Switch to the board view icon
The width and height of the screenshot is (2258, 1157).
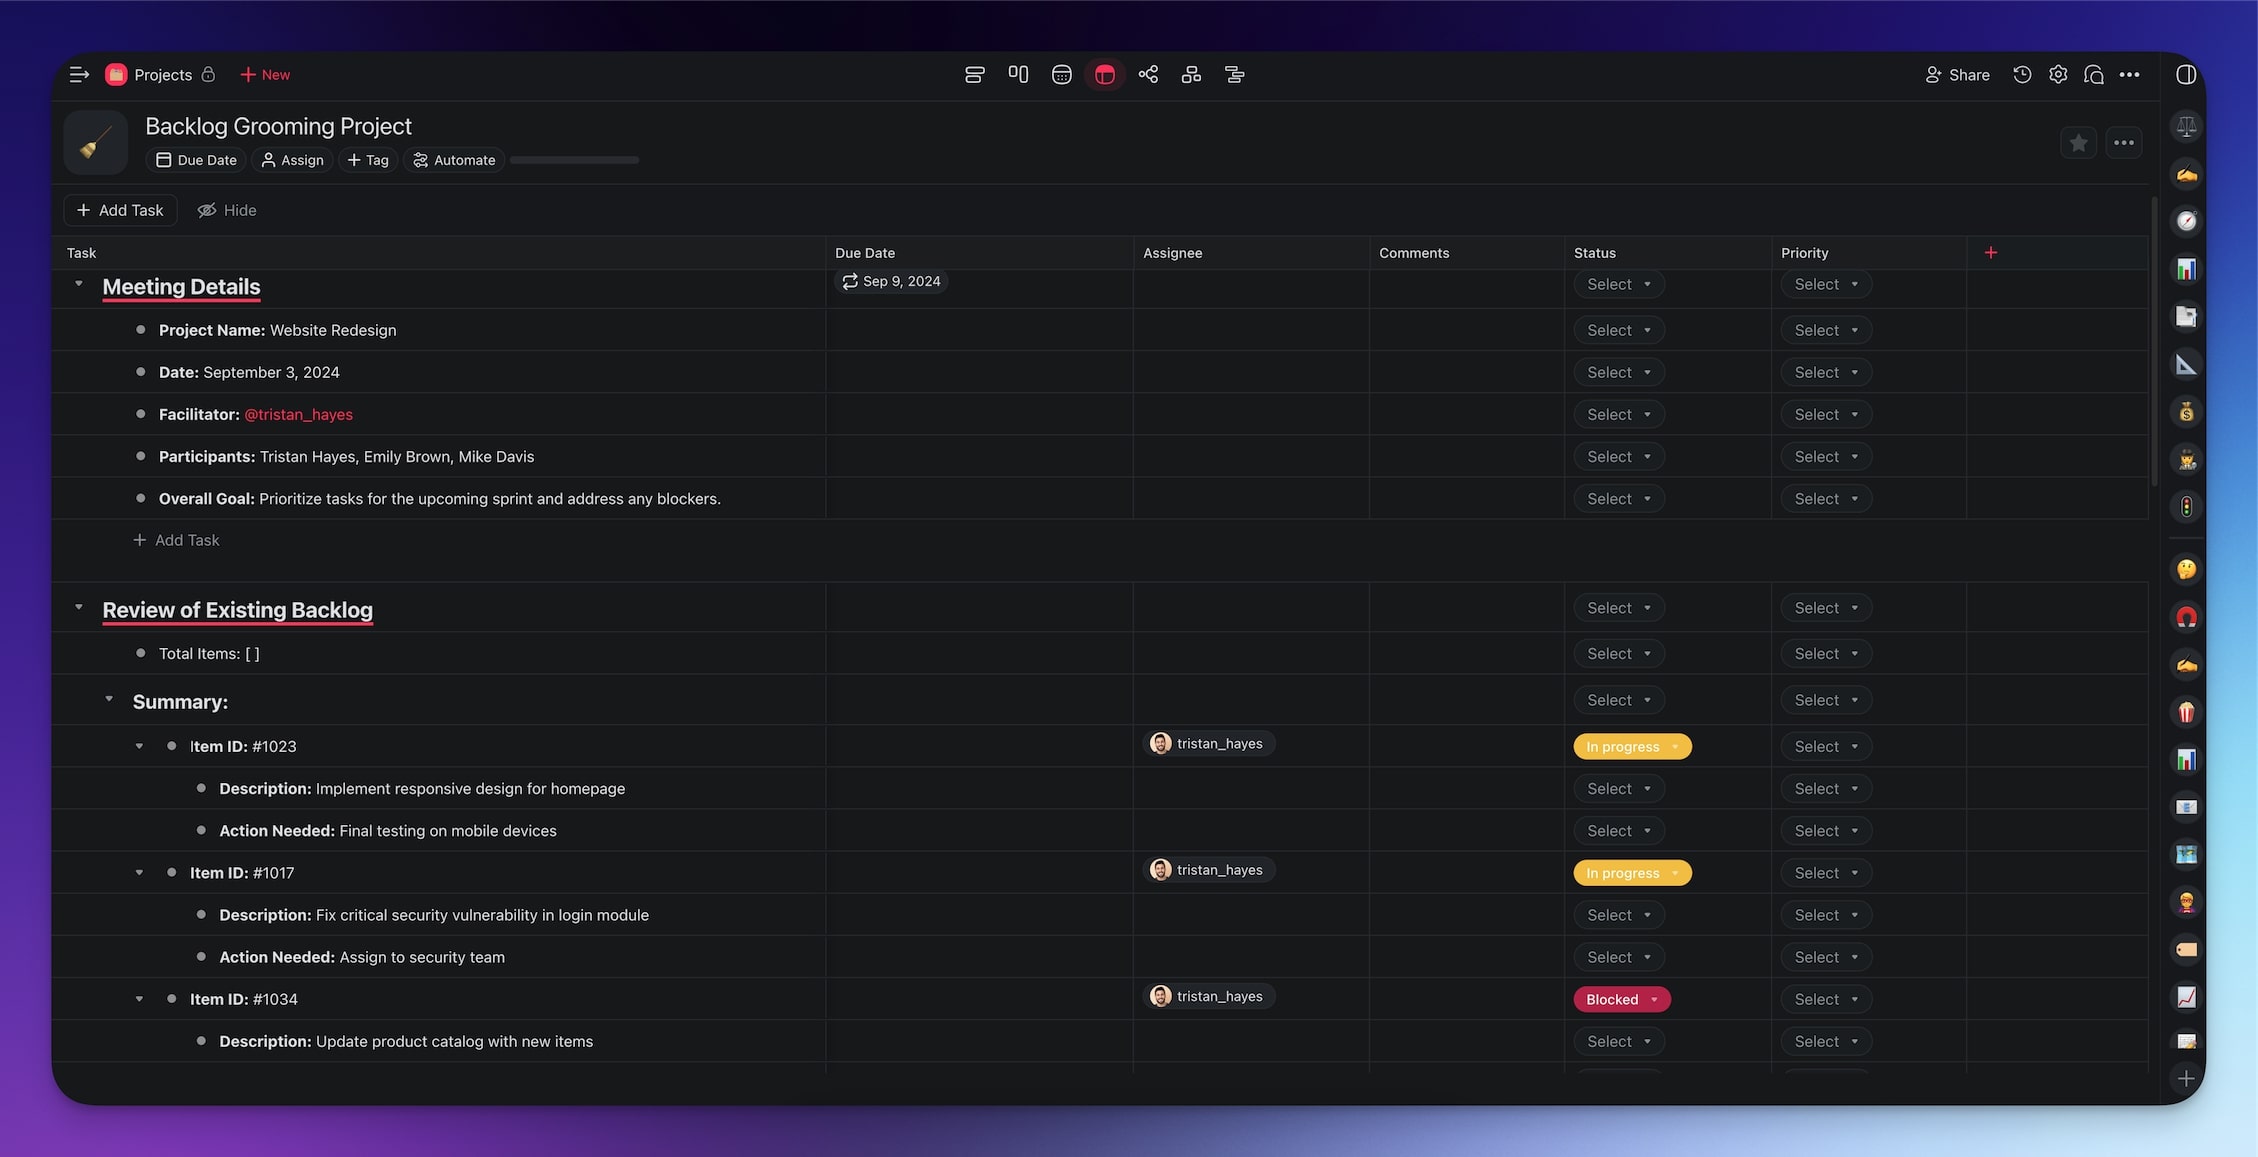(x=1018, y=75)
